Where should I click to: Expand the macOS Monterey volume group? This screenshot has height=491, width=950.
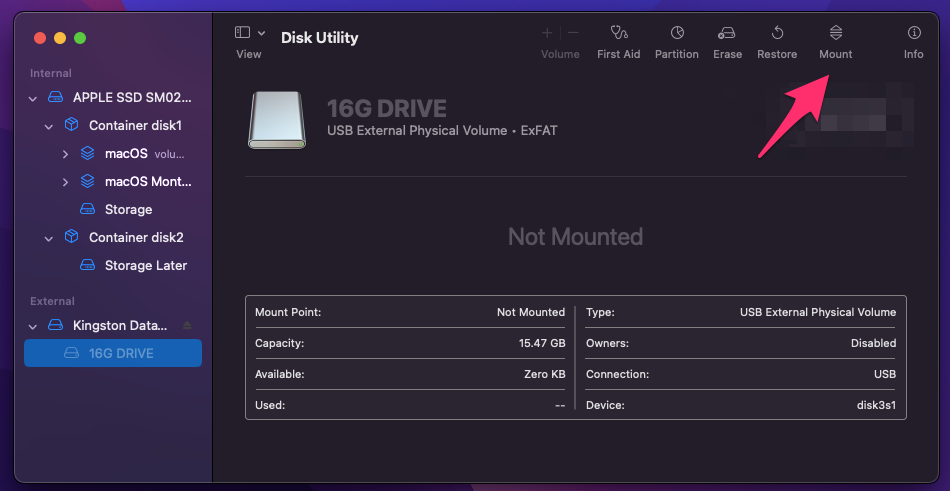tap(65, 182)
